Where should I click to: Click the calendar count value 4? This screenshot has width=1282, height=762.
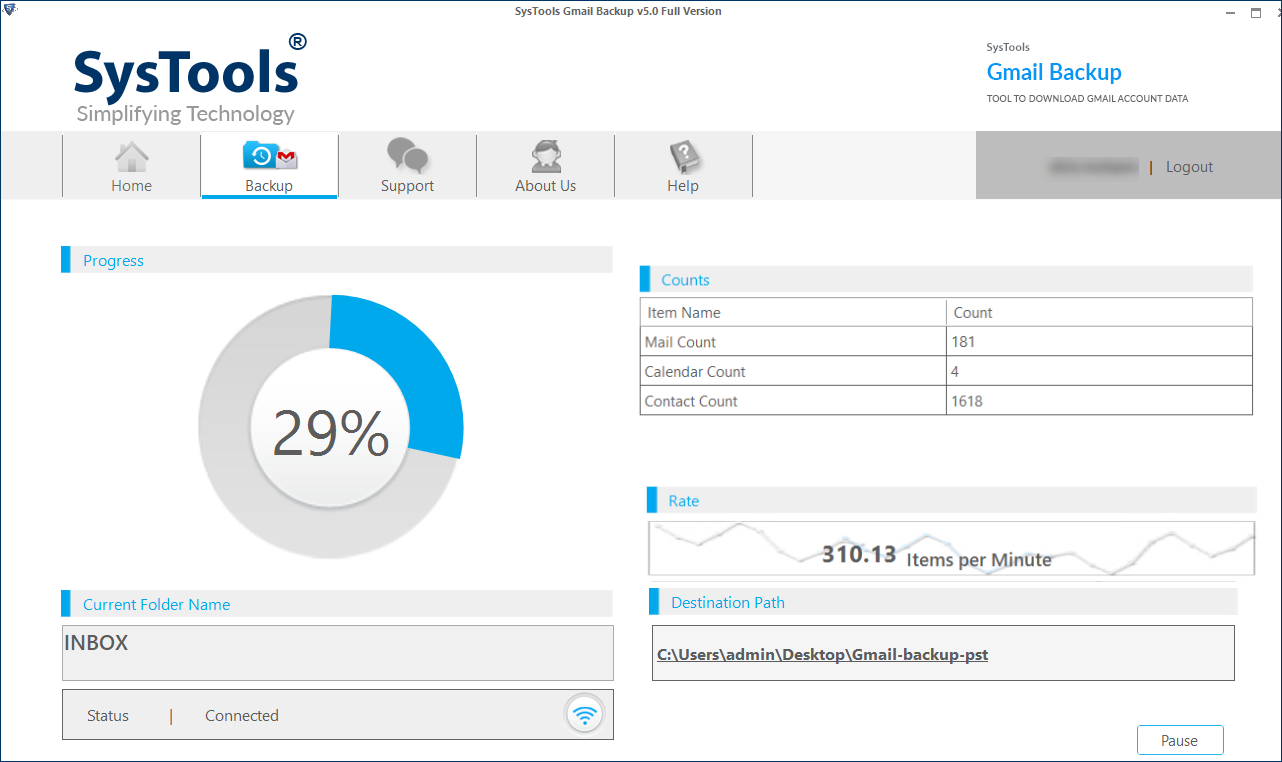tap(955, 372)
